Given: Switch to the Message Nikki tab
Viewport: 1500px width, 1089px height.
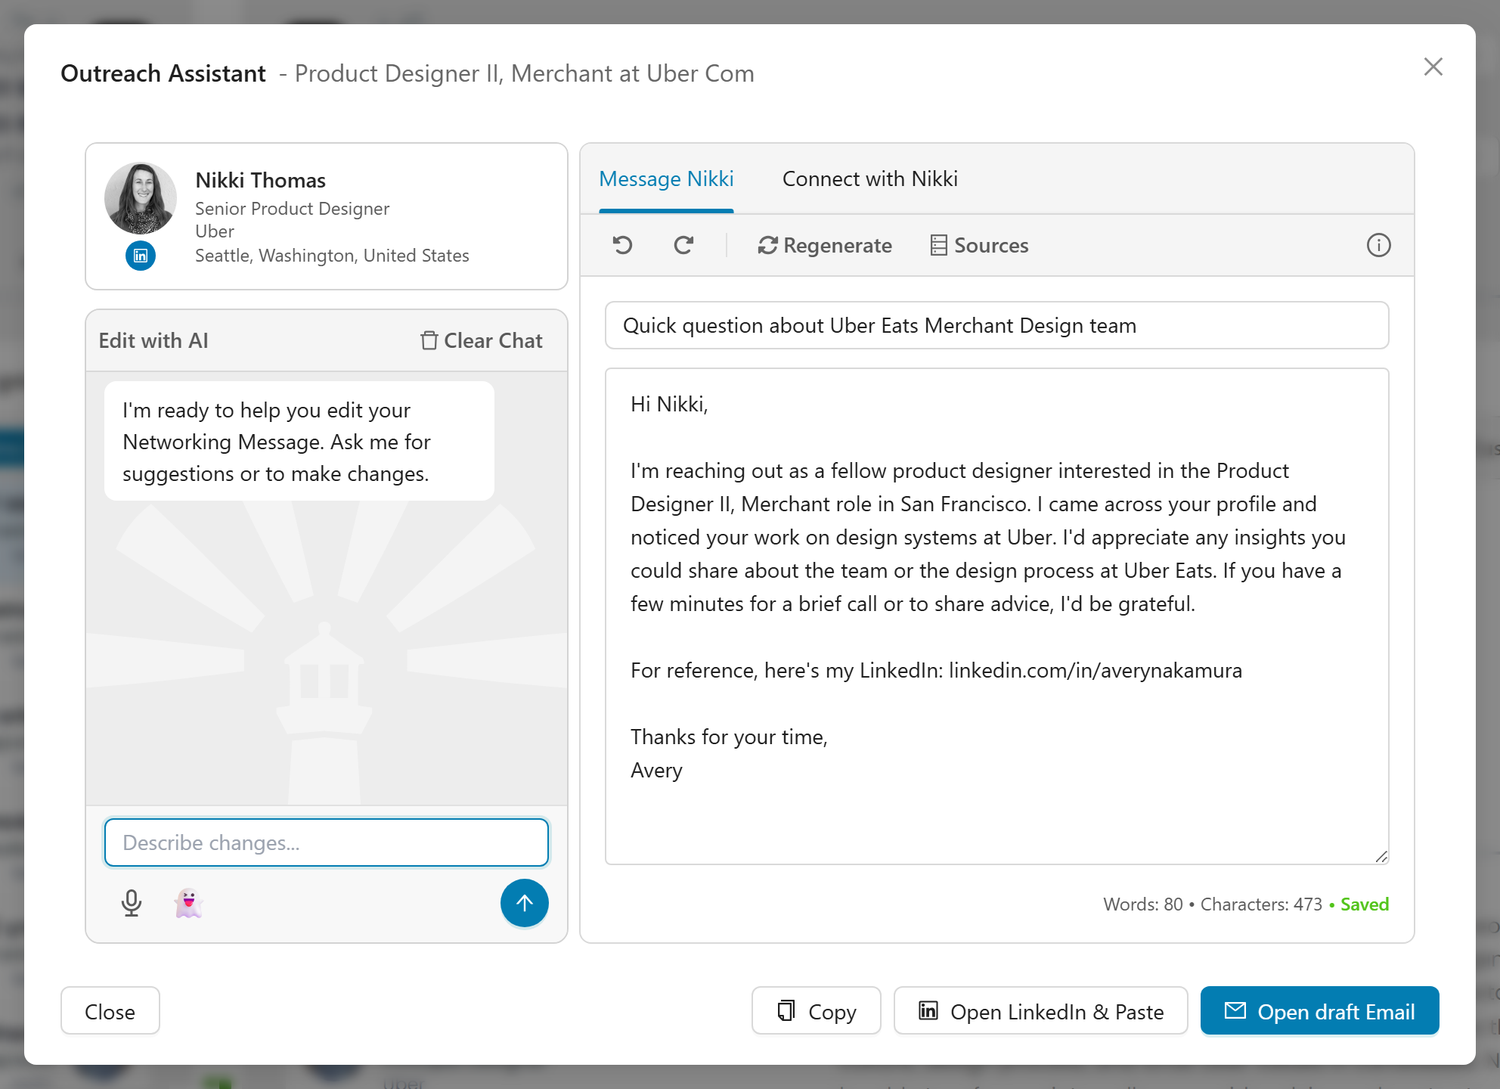Looking at the screenshot, I should click(x=666, y=179).
